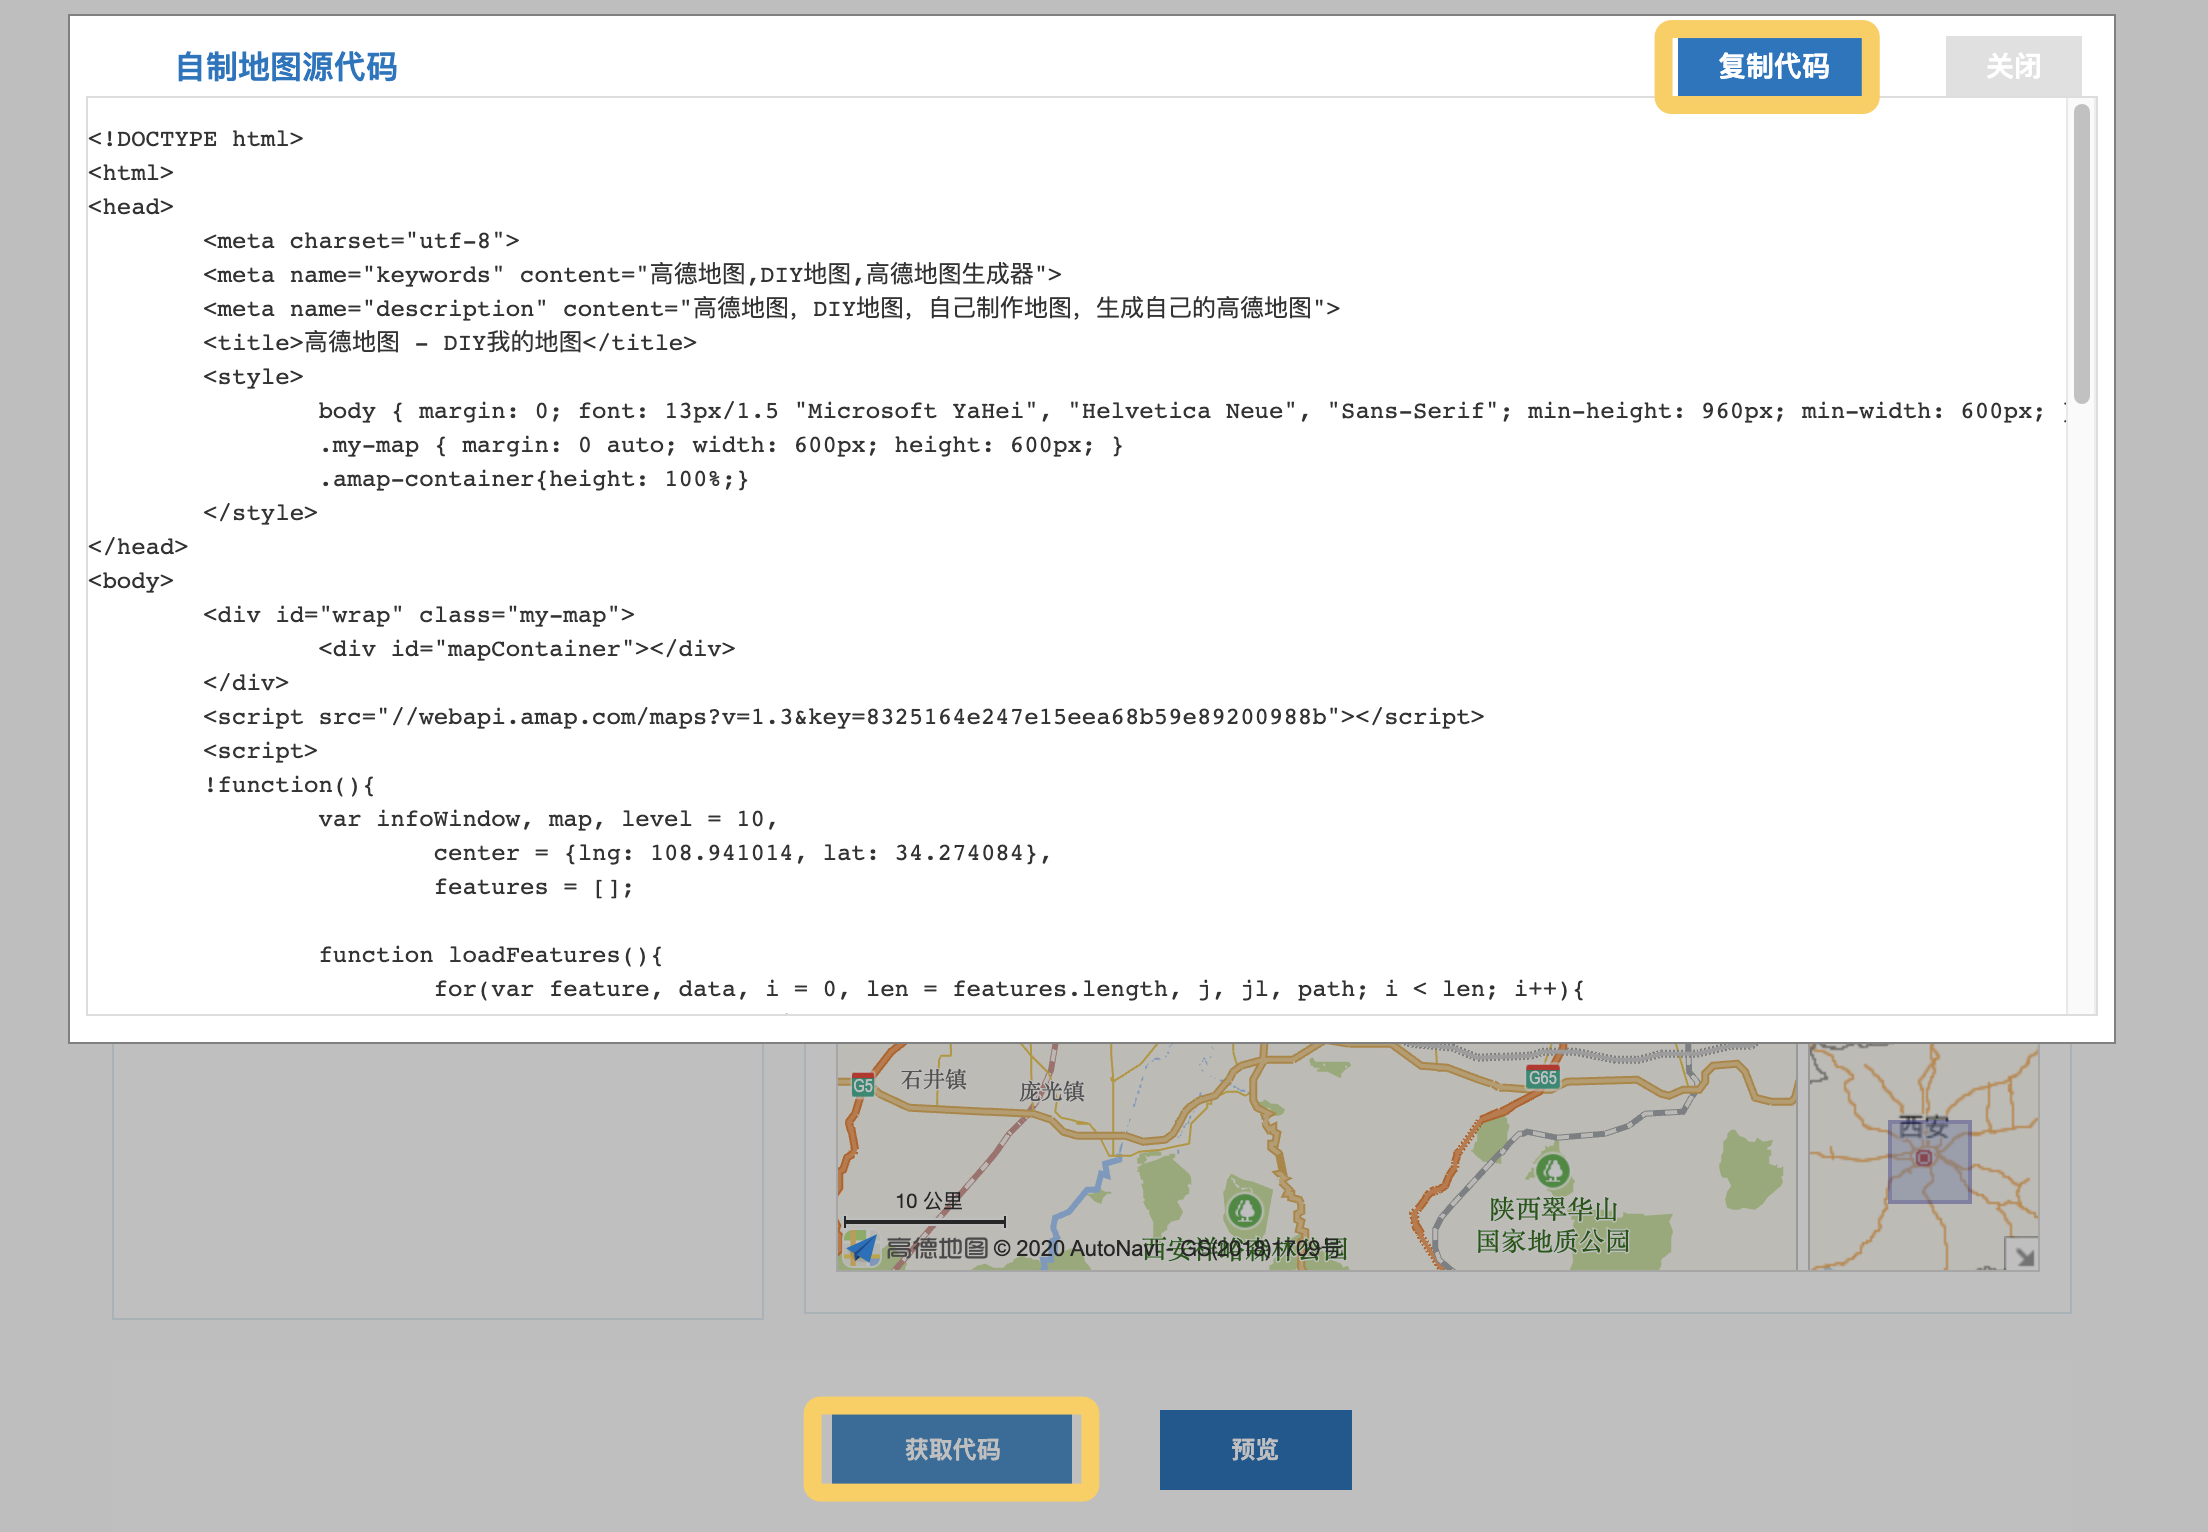Click the G65 highway shield icon

pos(1542,1078)
